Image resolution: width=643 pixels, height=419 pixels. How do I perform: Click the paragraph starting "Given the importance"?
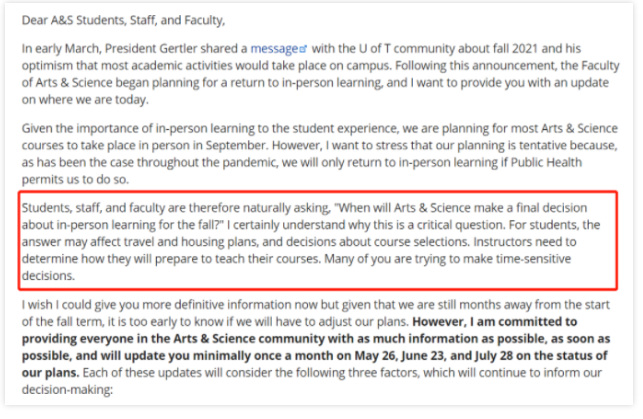[320, 154]
